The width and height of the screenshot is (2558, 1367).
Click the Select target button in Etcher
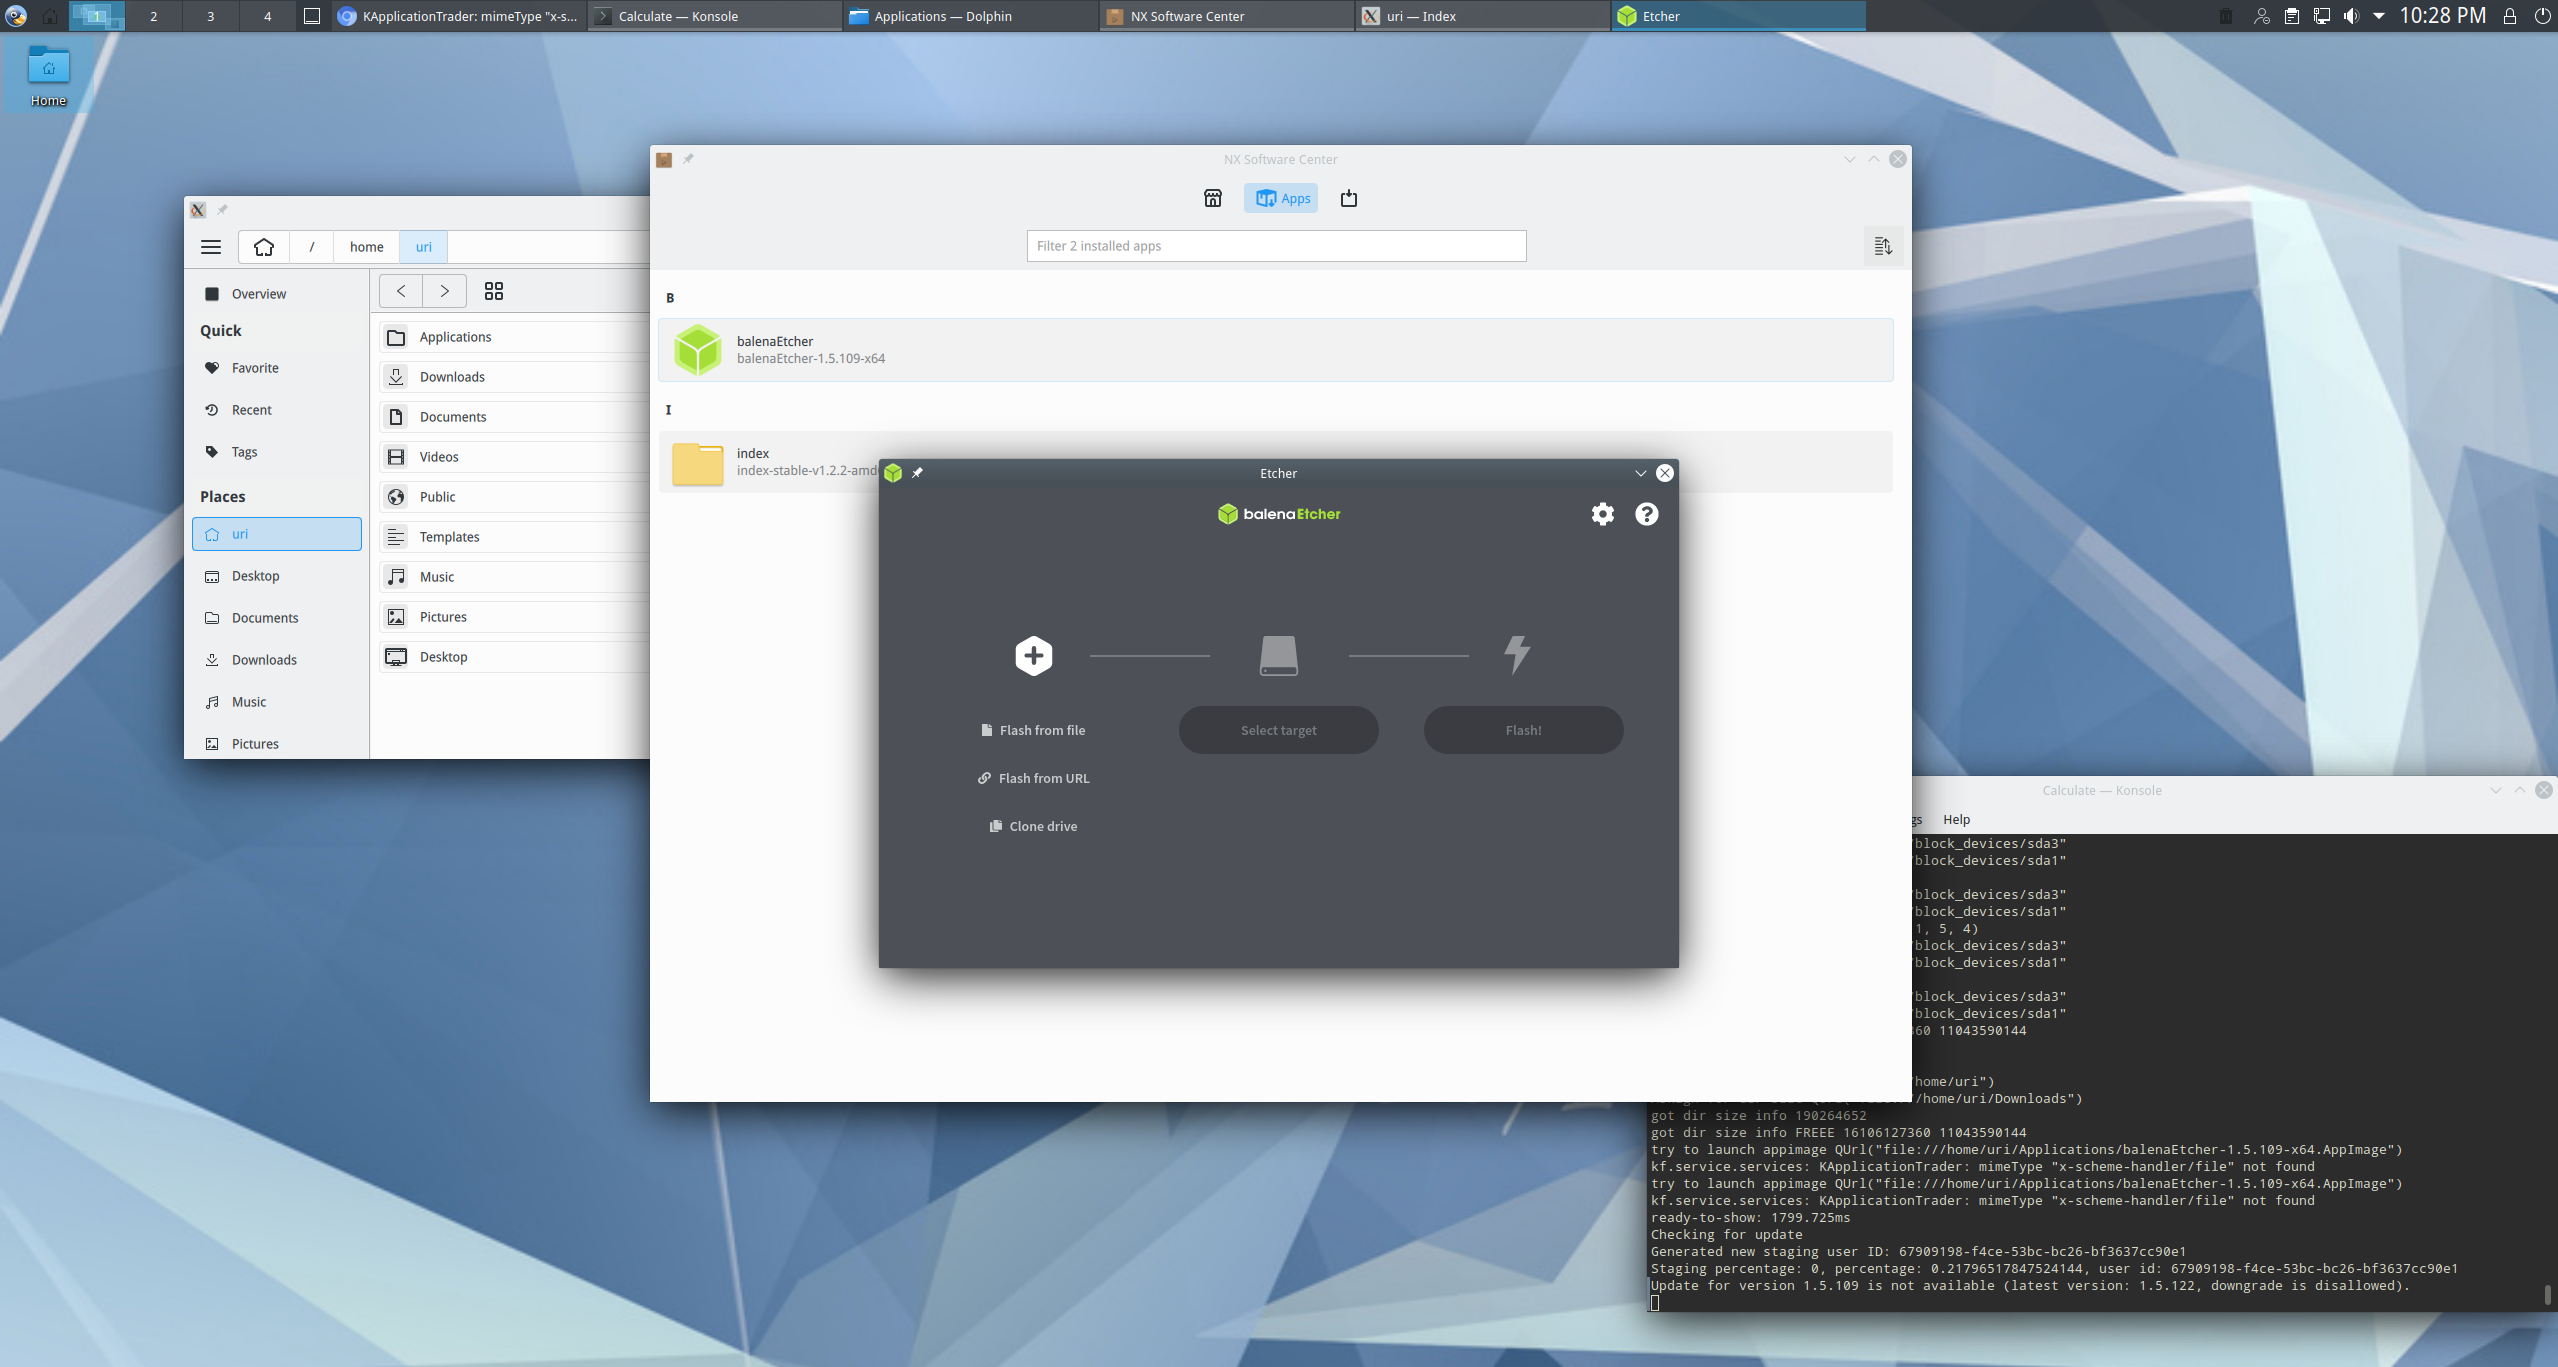coord(1278,729)
